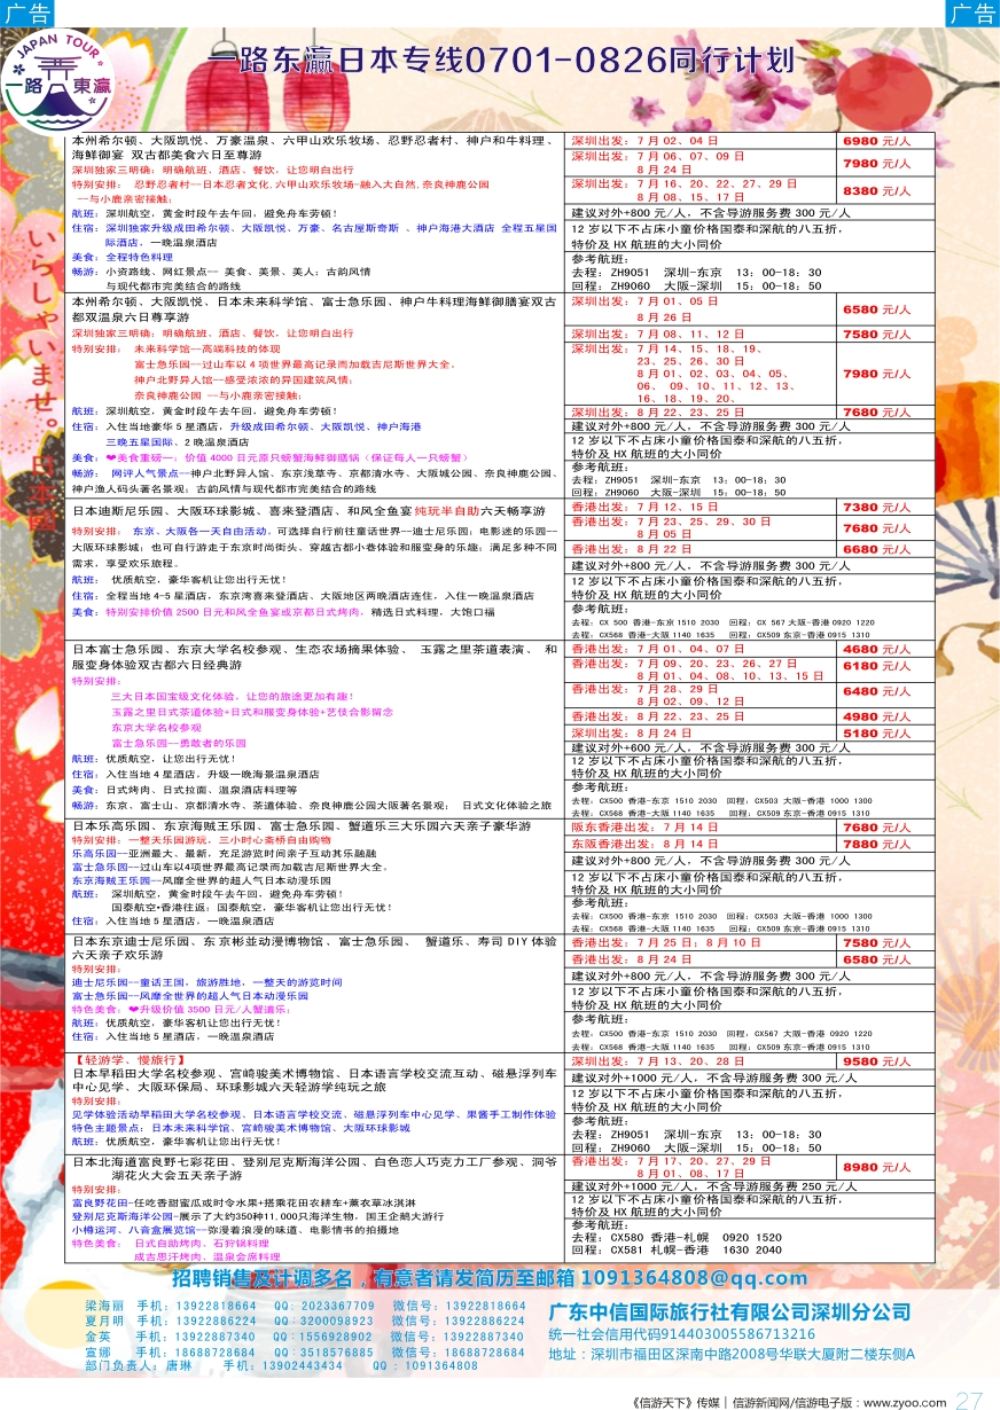Click the contact name 夏月明
This screenshot has width=1000, height=1410.
click(x=104, y=1321)
